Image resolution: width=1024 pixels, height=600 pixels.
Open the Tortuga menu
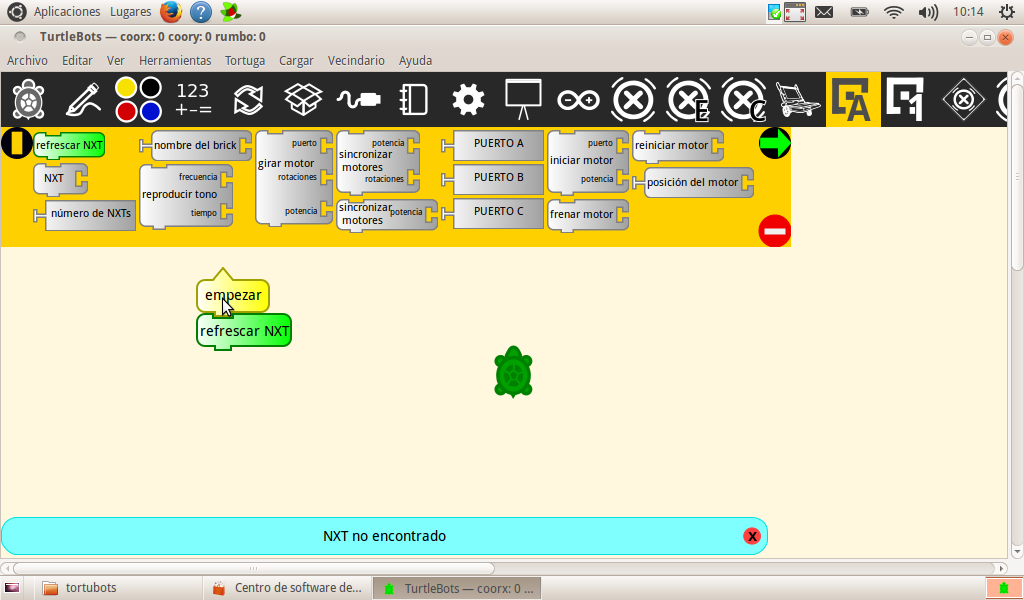pos(245,61)
